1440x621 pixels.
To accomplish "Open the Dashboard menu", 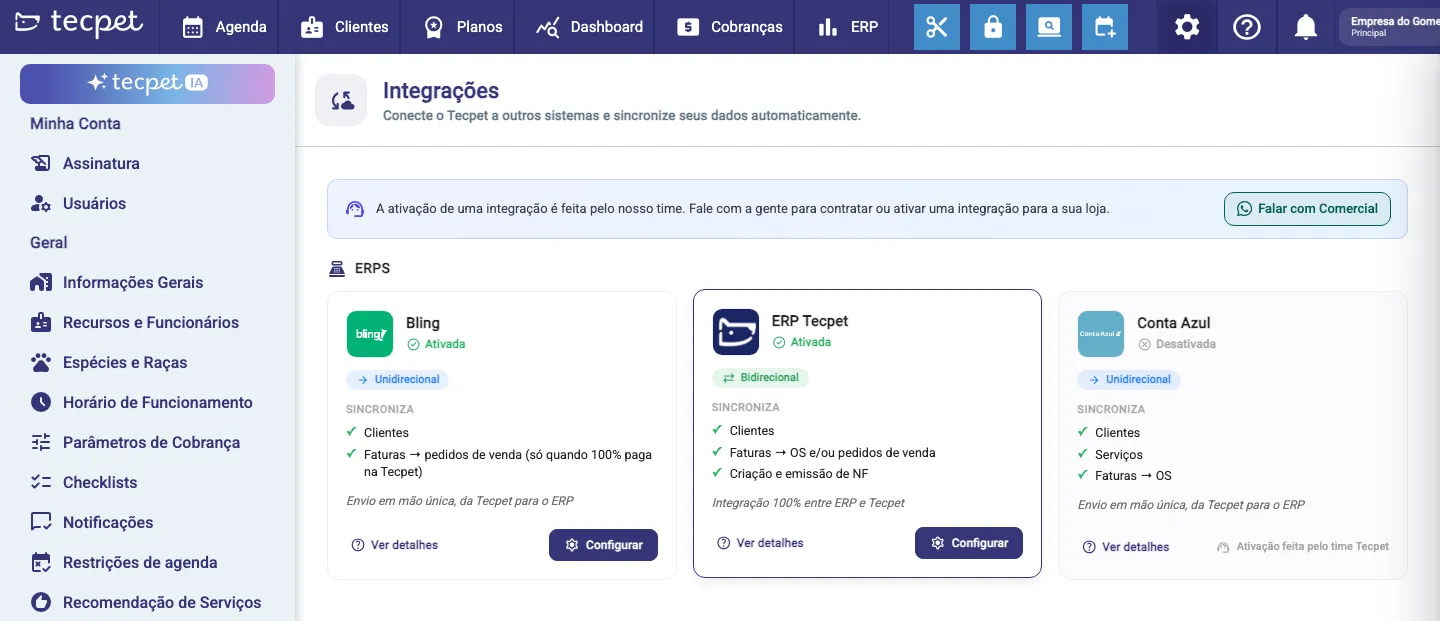I will [589, 27].
